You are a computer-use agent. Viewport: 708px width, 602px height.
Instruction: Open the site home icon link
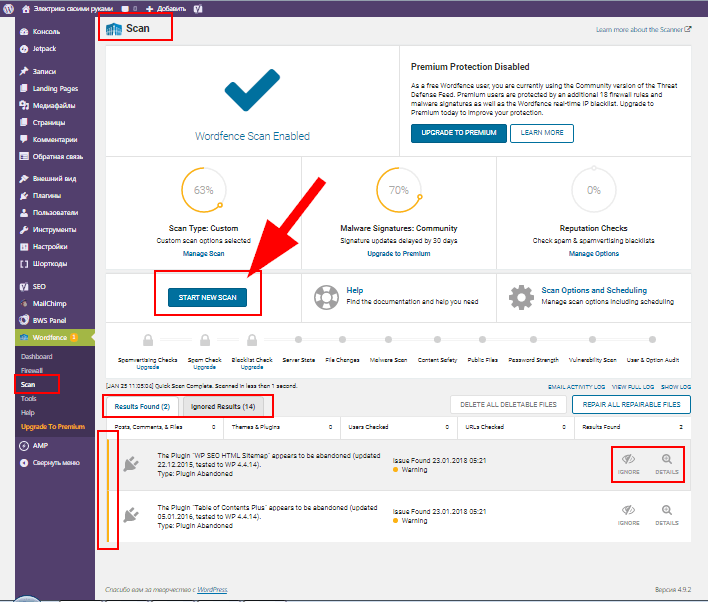26,9
